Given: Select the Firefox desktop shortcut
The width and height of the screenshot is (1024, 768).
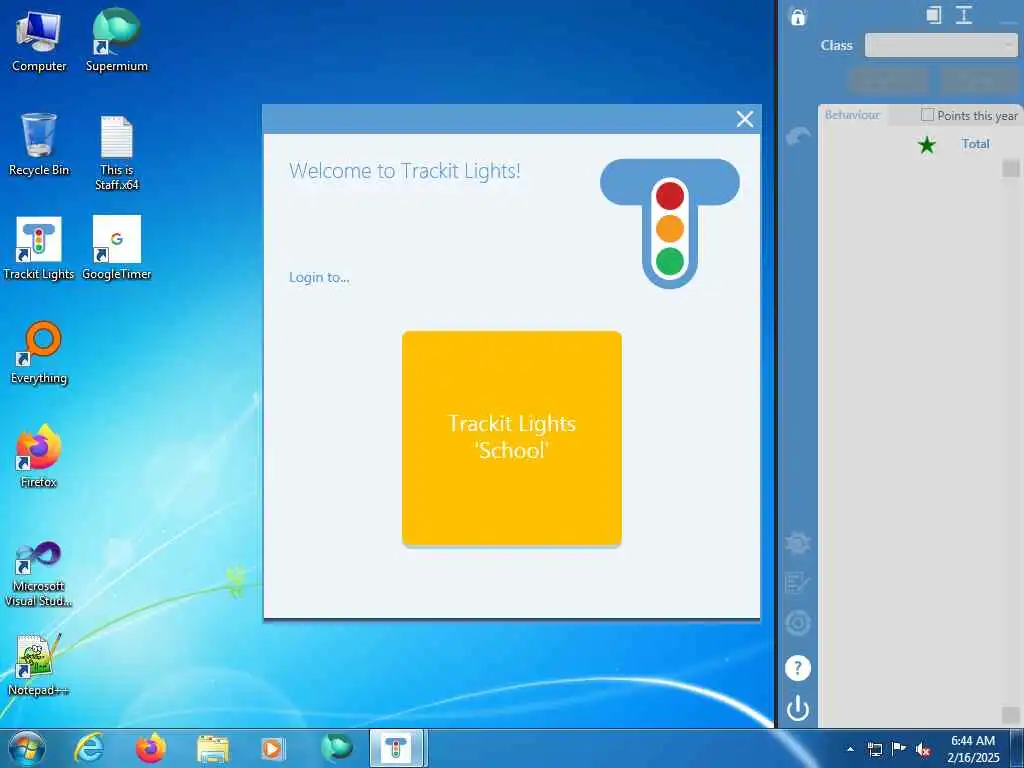Looking at the screenshot, I should point(39,456).
